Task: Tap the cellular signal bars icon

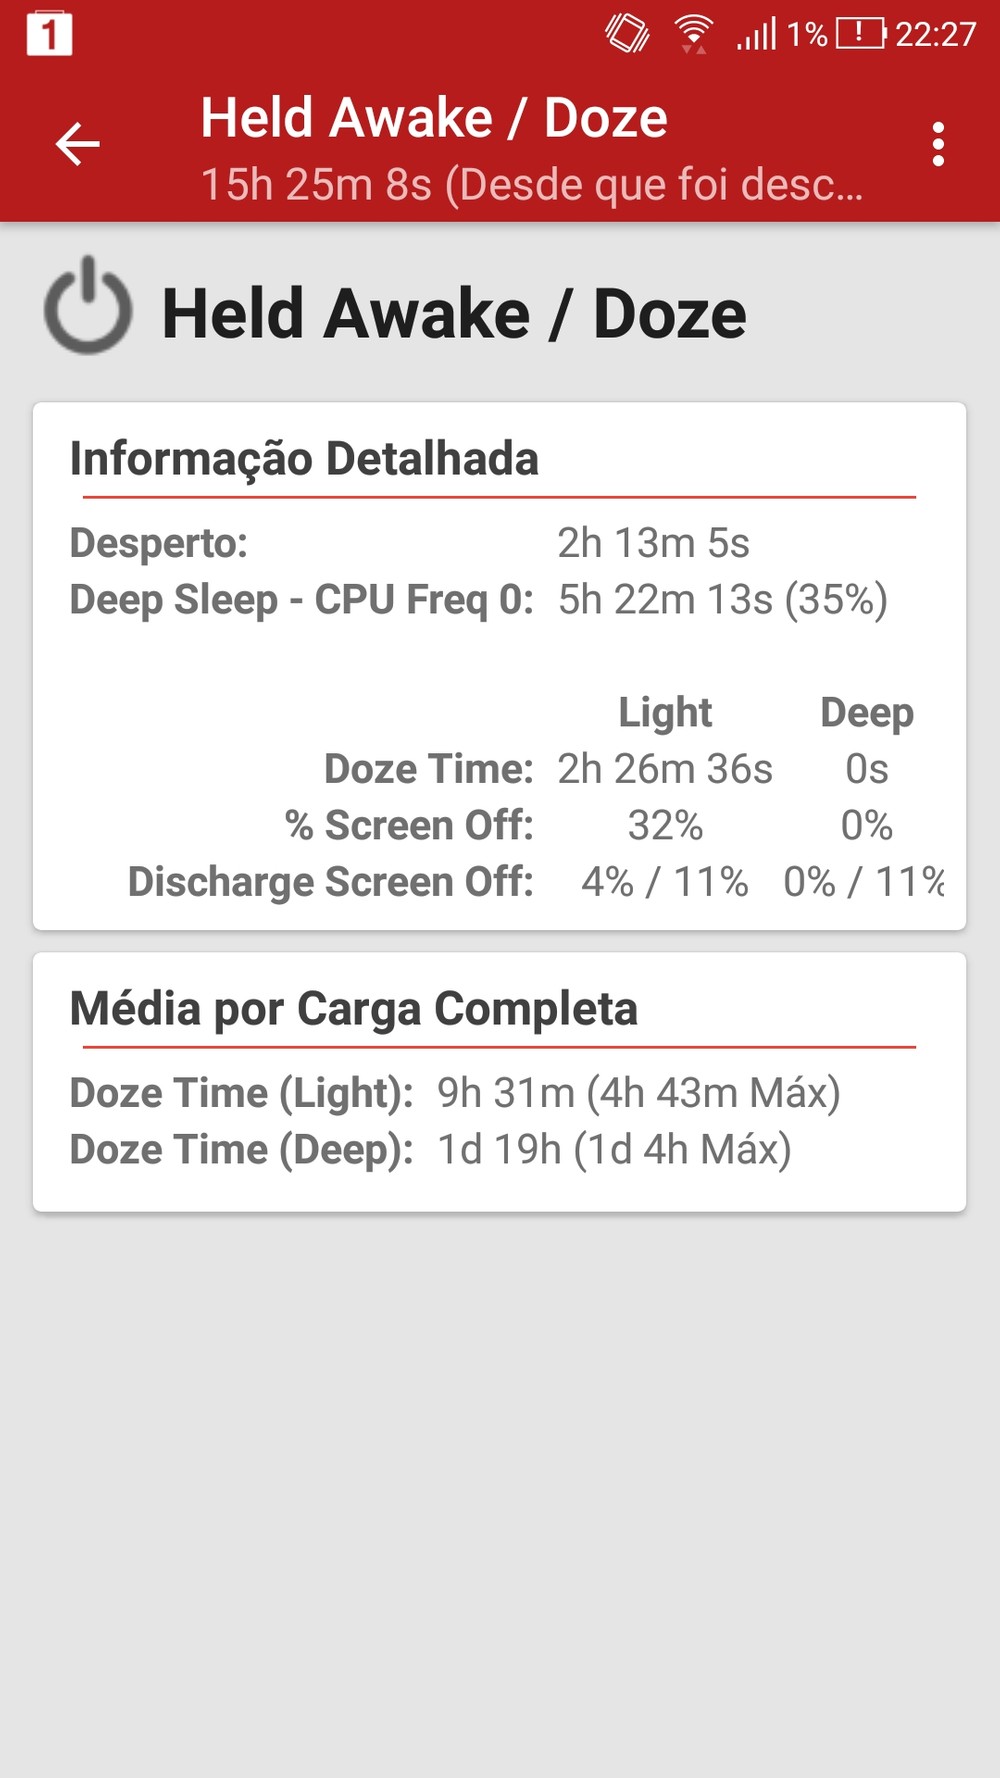Action: [x=756, y=34]
